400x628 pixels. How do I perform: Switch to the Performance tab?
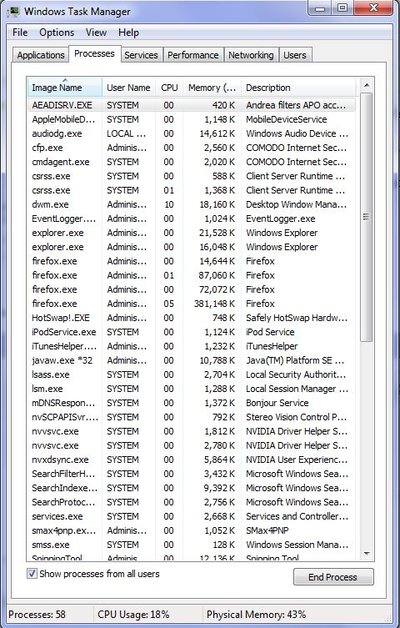[x=193, y=55]
